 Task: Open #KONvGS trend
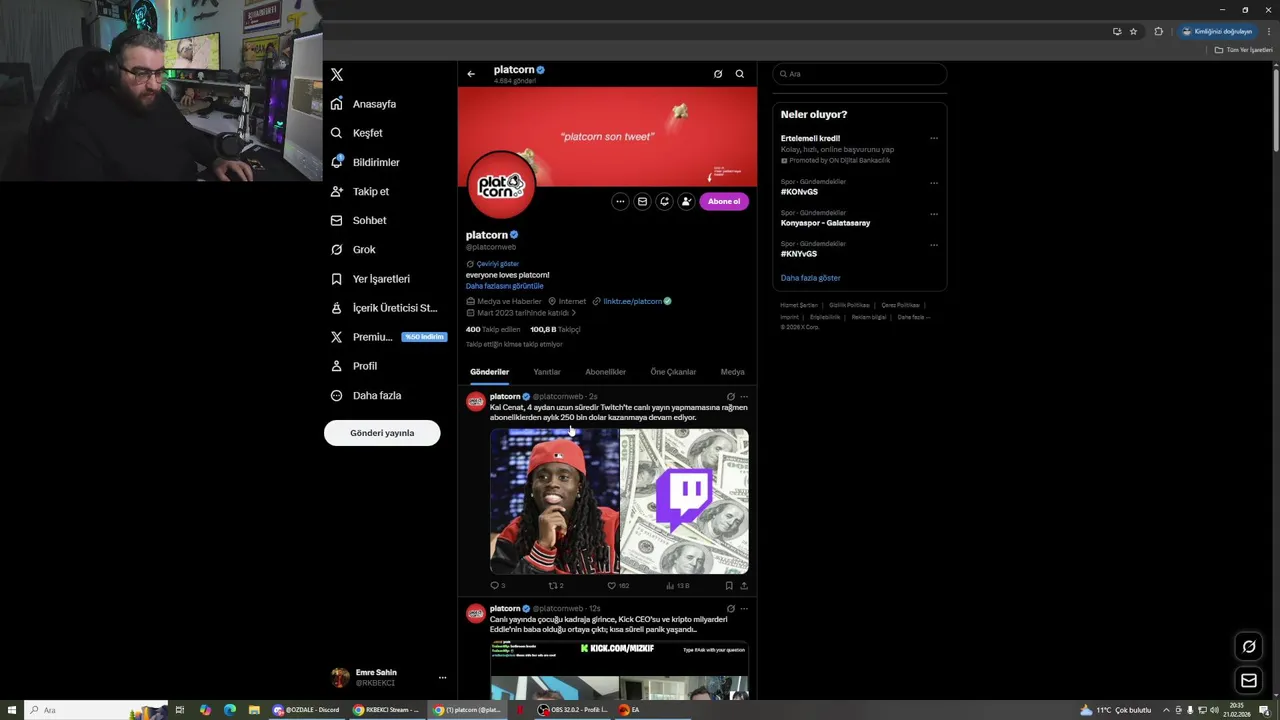[799, 192]
